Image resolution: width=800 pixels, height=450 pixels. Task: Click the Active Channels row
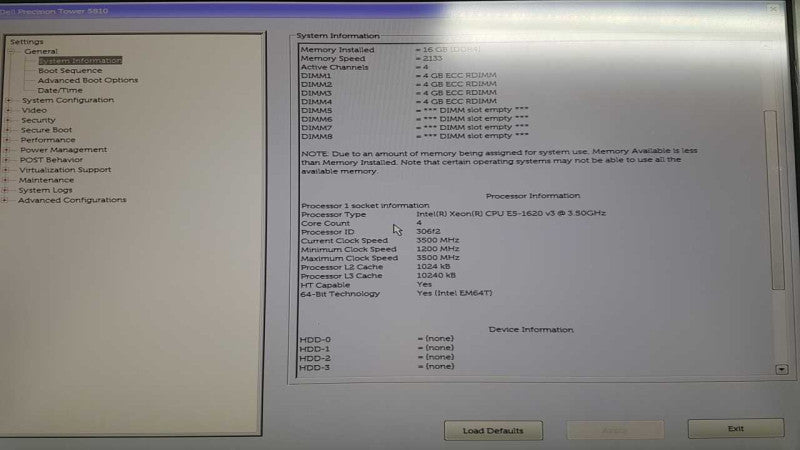365,67
